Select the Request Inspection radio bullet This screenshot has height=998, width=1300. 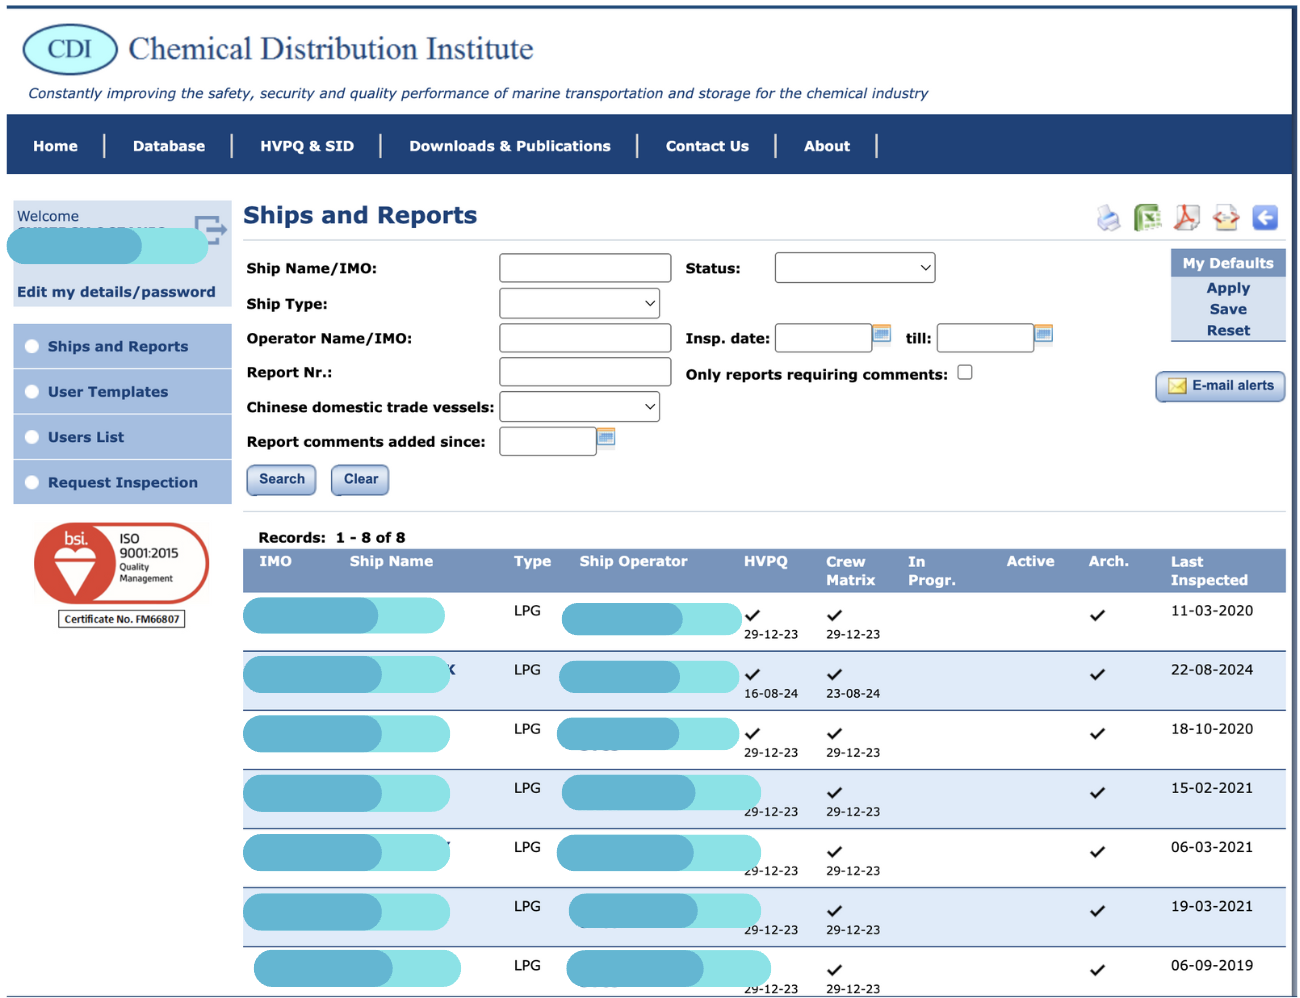32,482
